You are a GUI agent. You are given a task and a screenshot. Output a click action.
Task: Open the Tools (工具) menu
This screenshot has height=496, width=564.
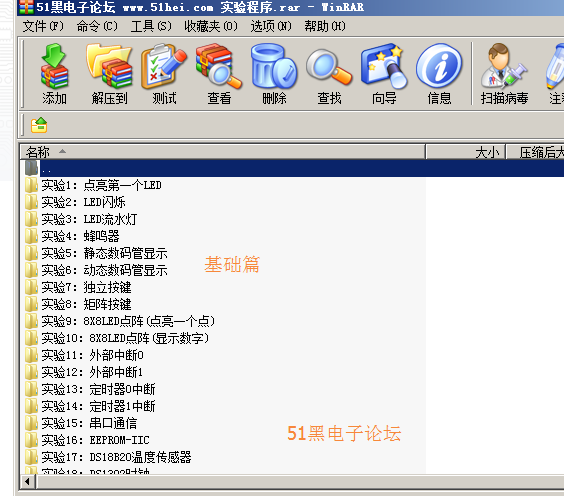pos(151,26)
